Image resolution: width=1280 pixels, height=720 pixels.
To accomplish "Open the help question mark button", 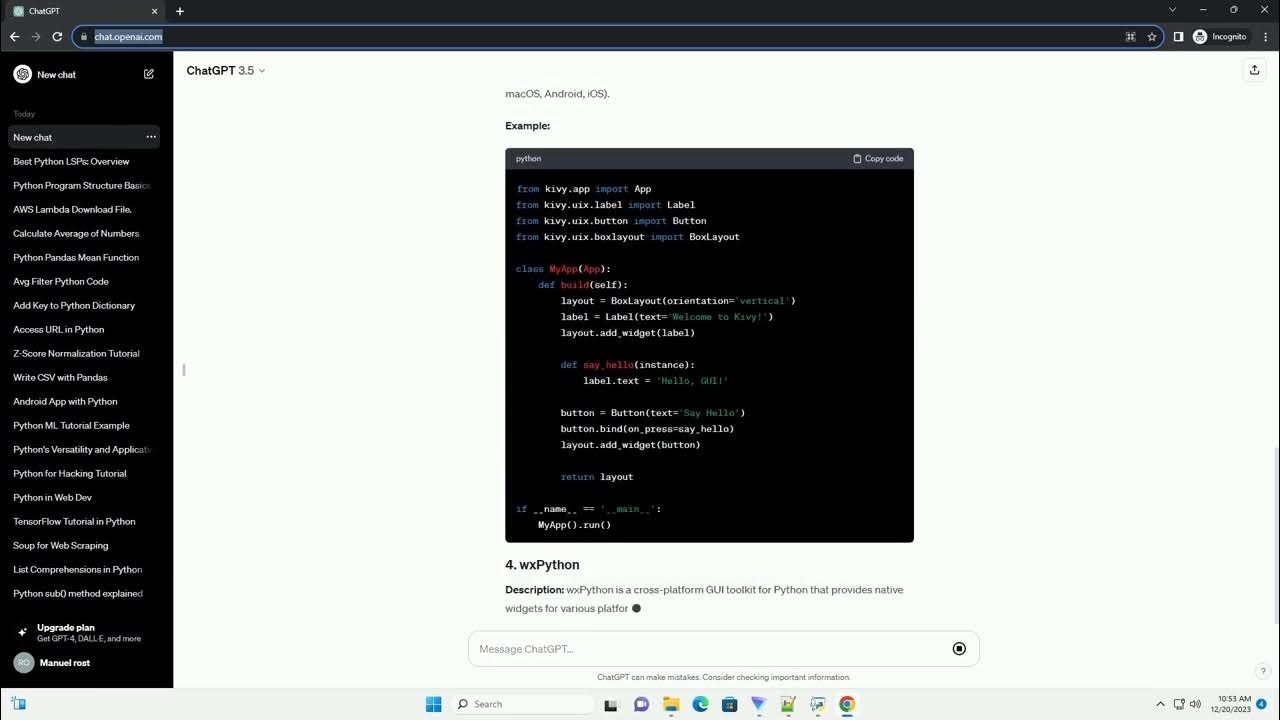I will [x=1263, y=671].
